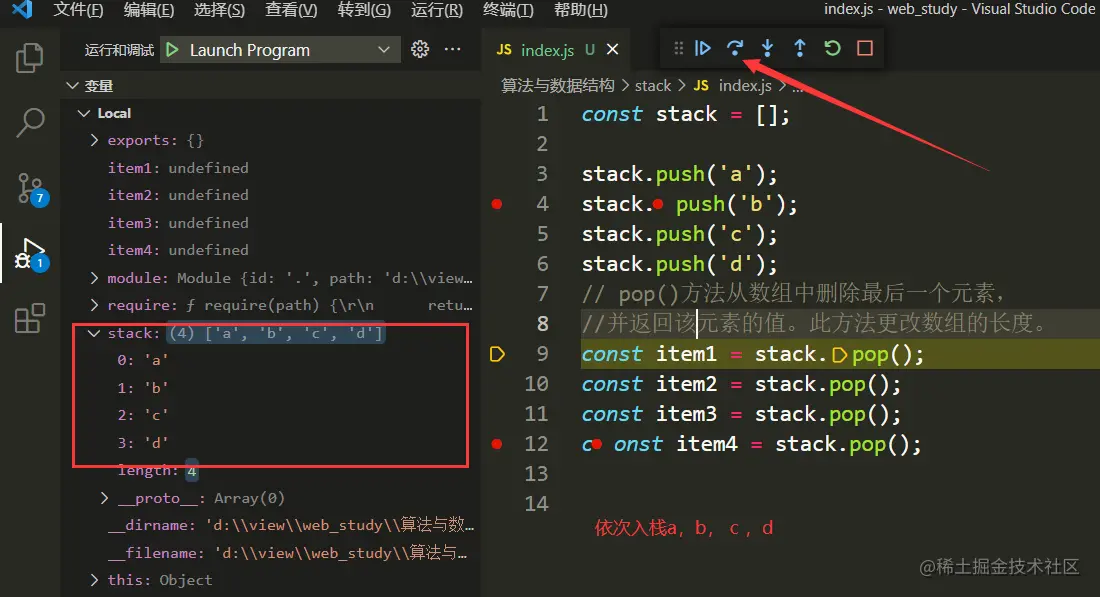Expand the require variable
1100x597 pixels.
pyautogui.click(x=95, y=305)
